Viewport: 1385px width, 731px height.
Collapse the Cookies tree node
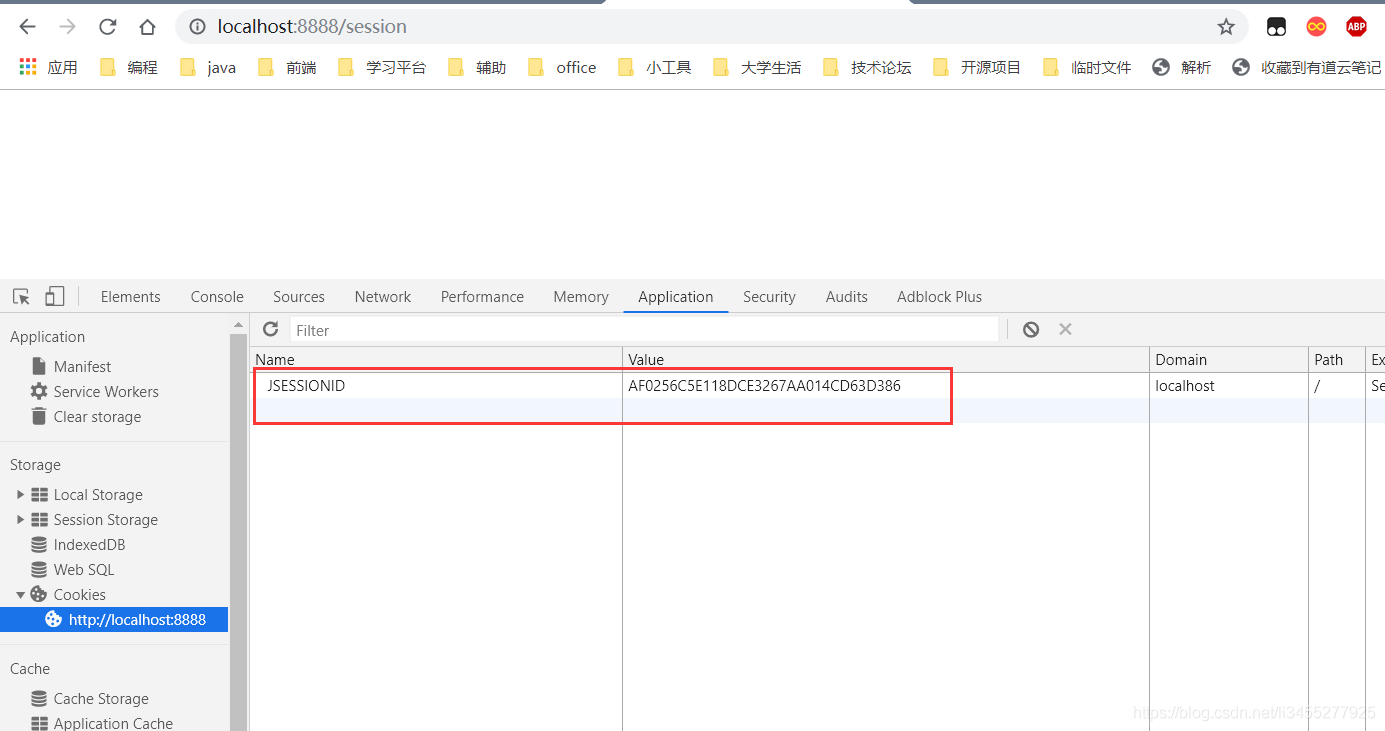[20, 595]
